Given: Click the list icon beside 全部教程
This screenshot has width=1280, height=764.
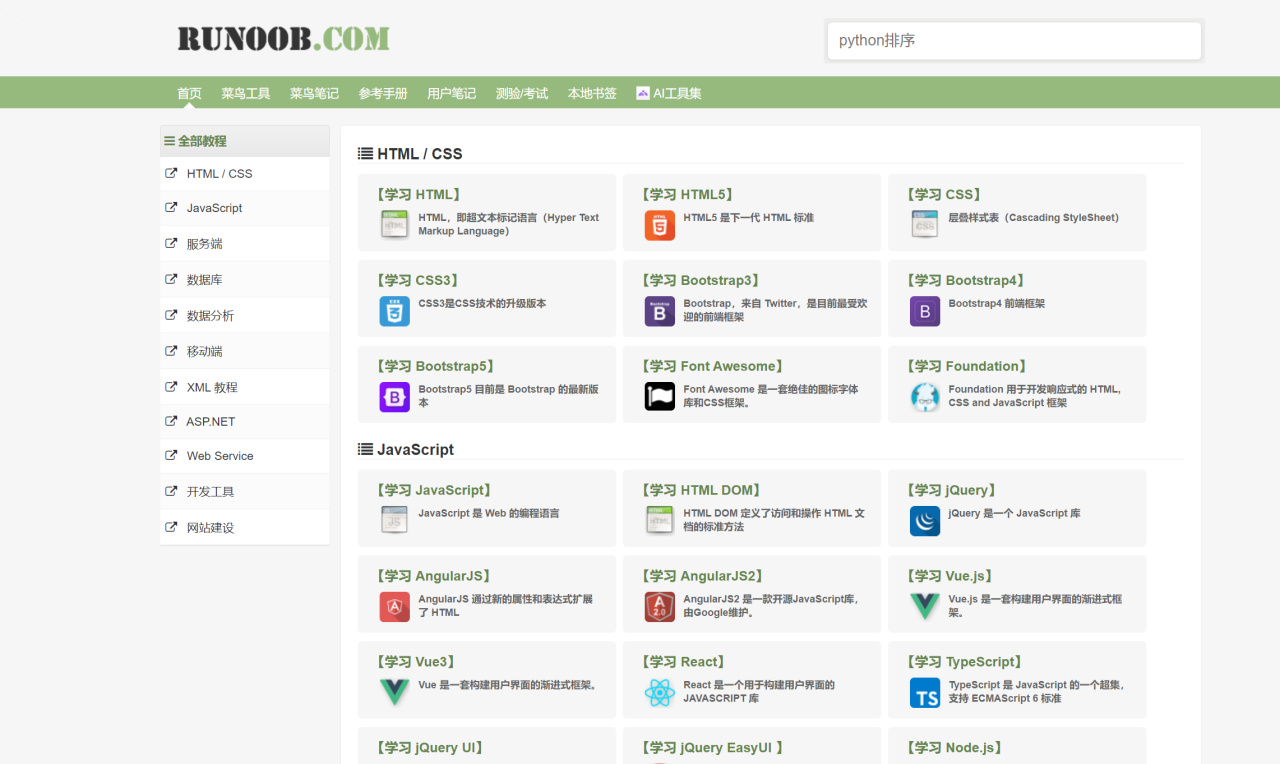Looking at the screenshot, I should click(169, 141).
